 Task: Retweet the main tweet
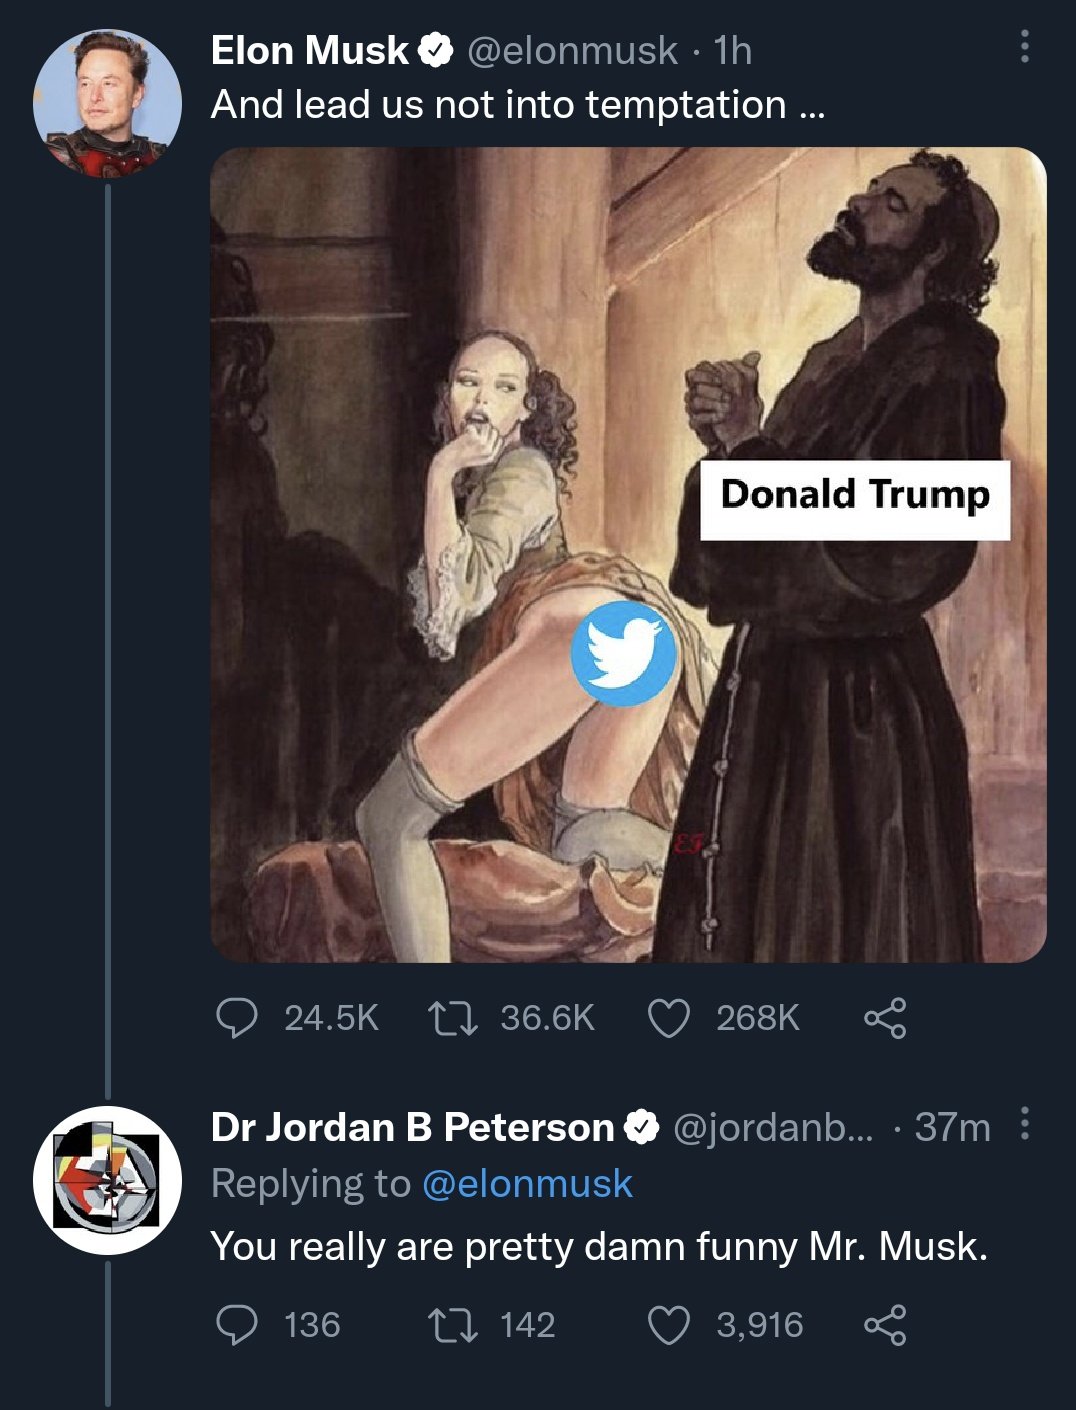coord(452,1018)
